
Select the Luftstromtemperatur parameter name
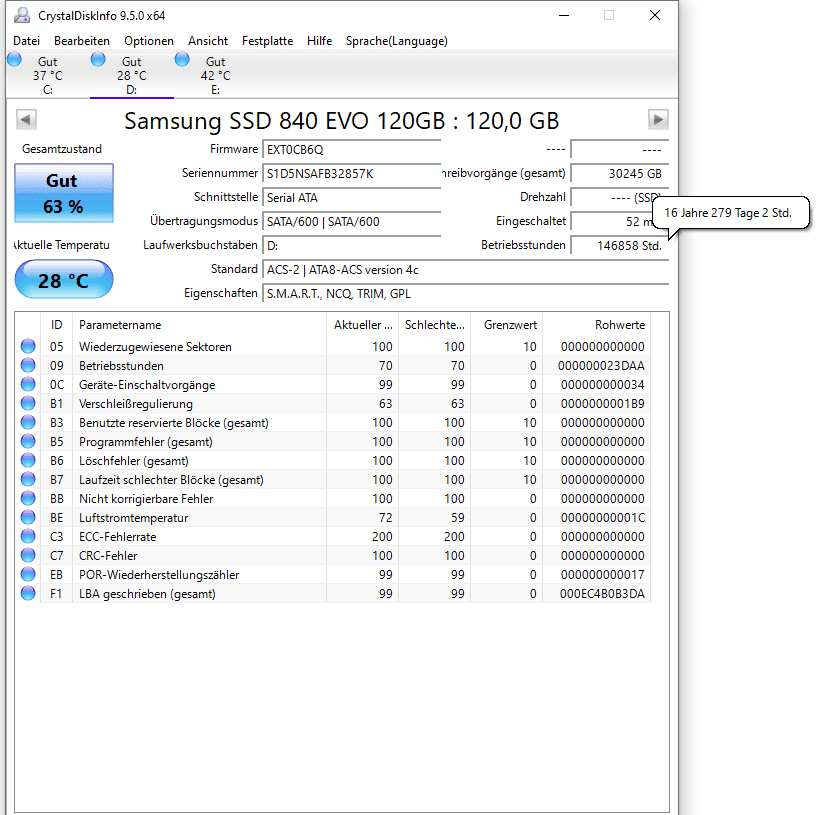134,518
